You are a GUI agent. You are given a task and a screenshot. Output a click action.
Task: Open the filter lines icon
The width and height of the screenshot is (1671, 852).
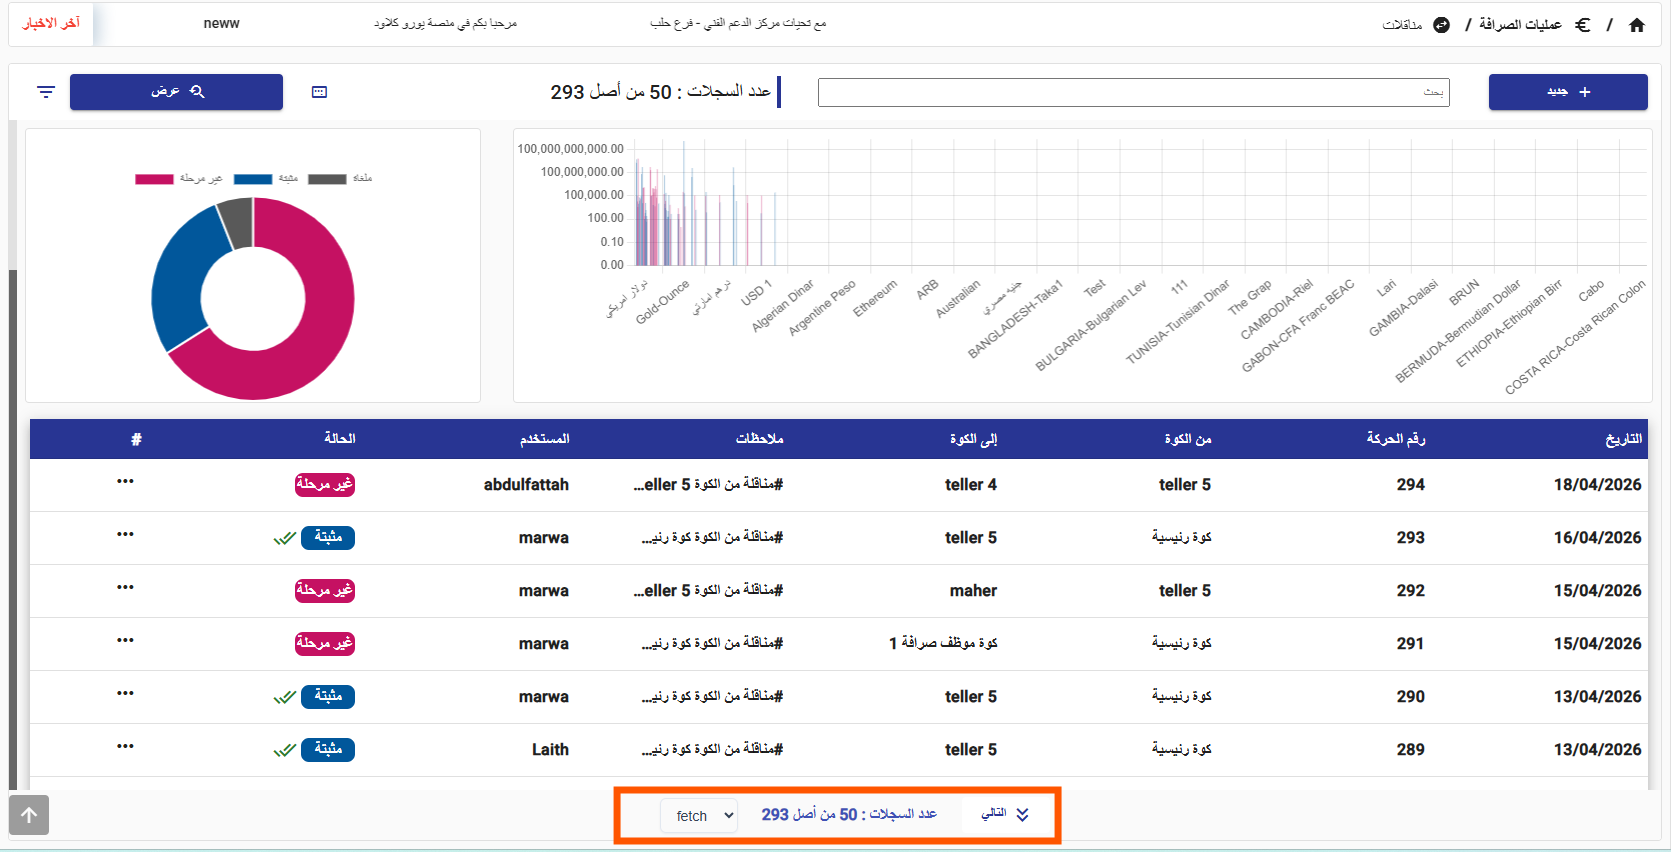(x=46, y=92)
